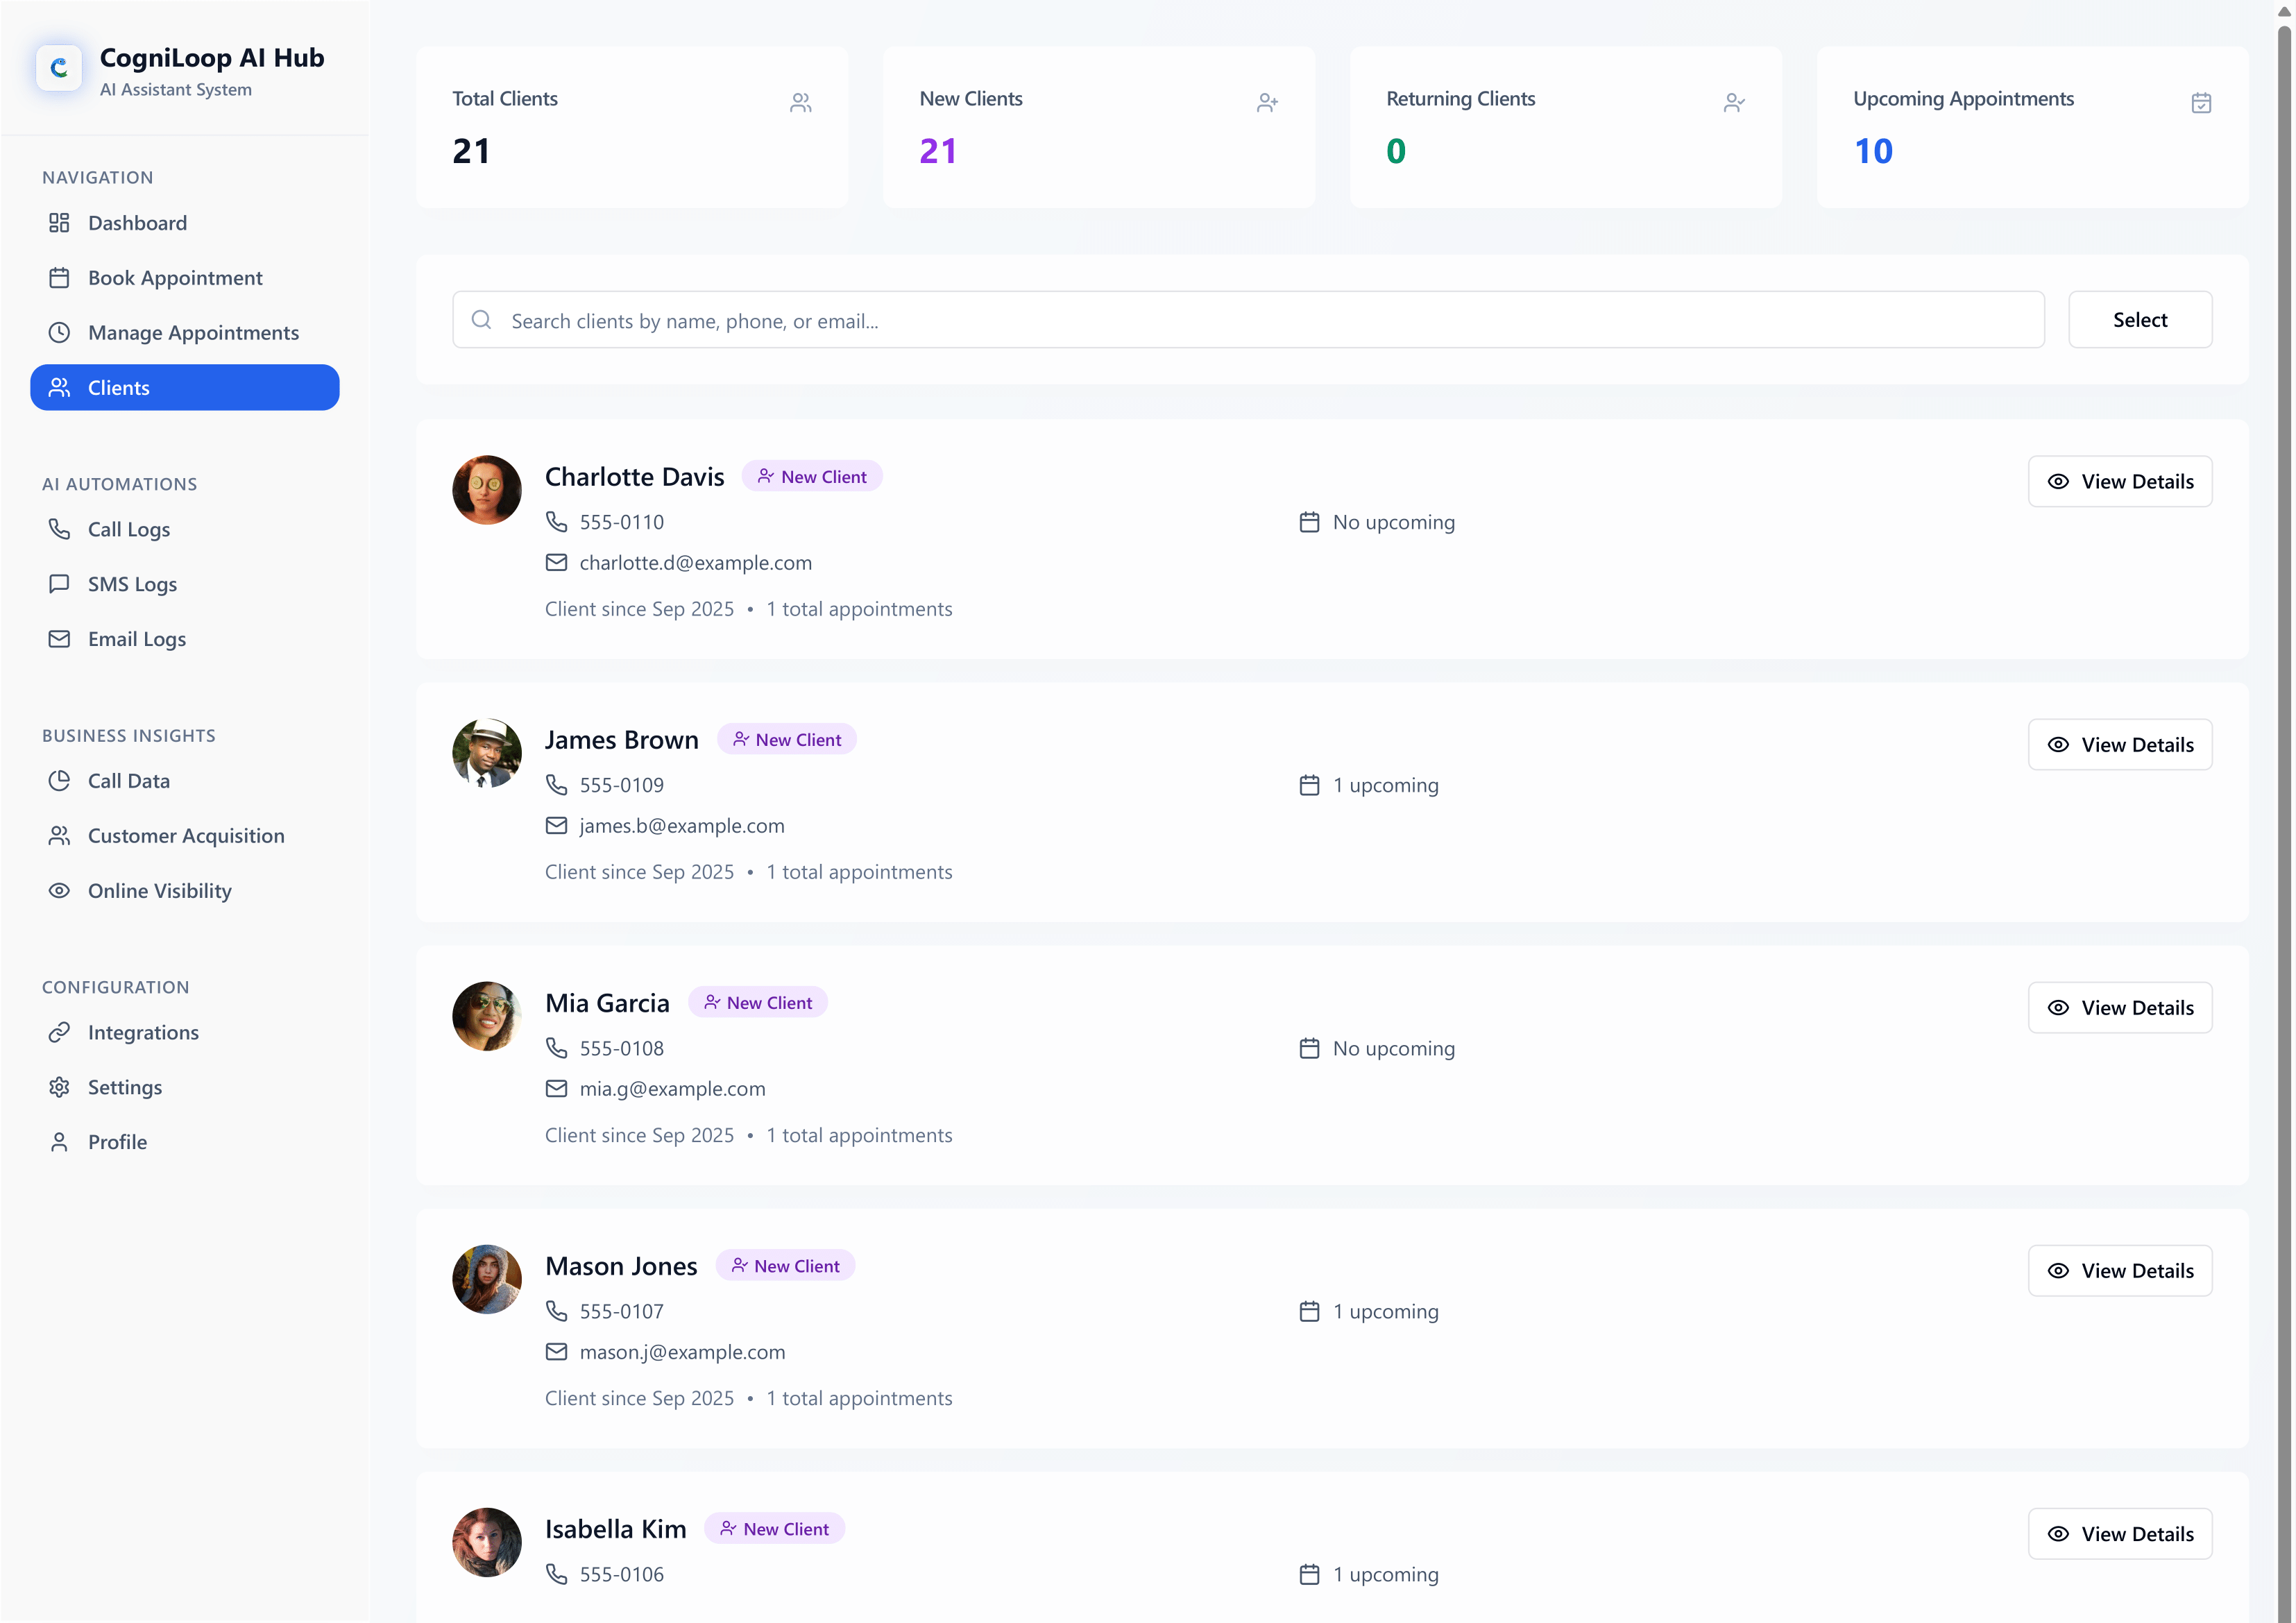2296x1623 pixels.
Task: Go to Email Logs
Action: click(x=136, y=639)
